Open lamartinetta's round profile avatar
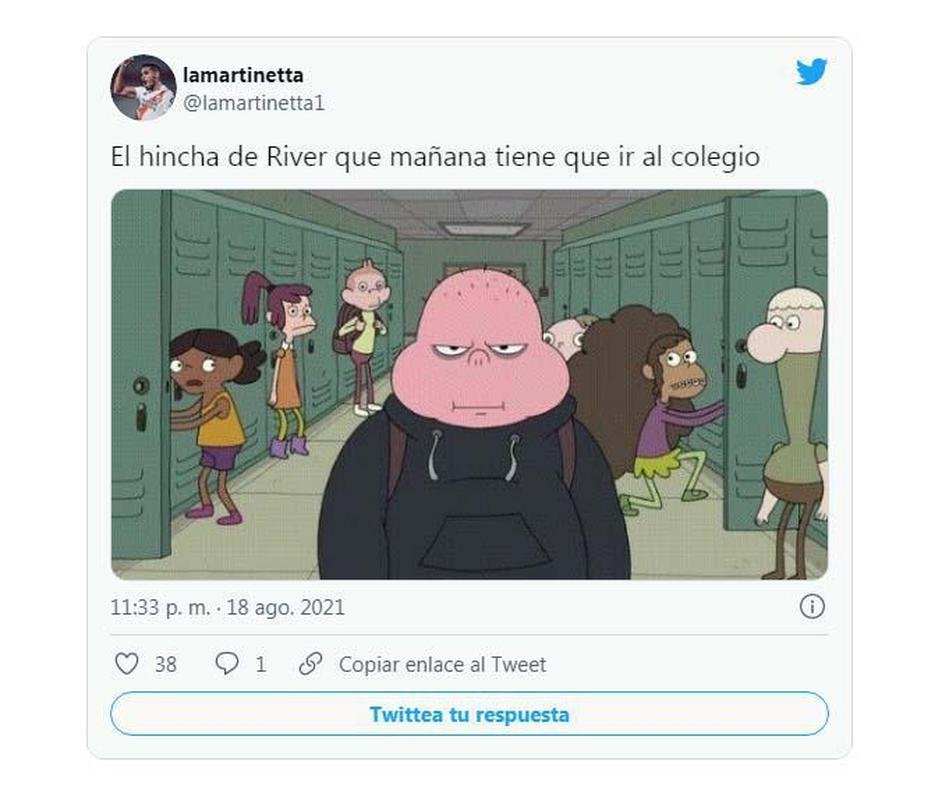 (x=143, y=88)
